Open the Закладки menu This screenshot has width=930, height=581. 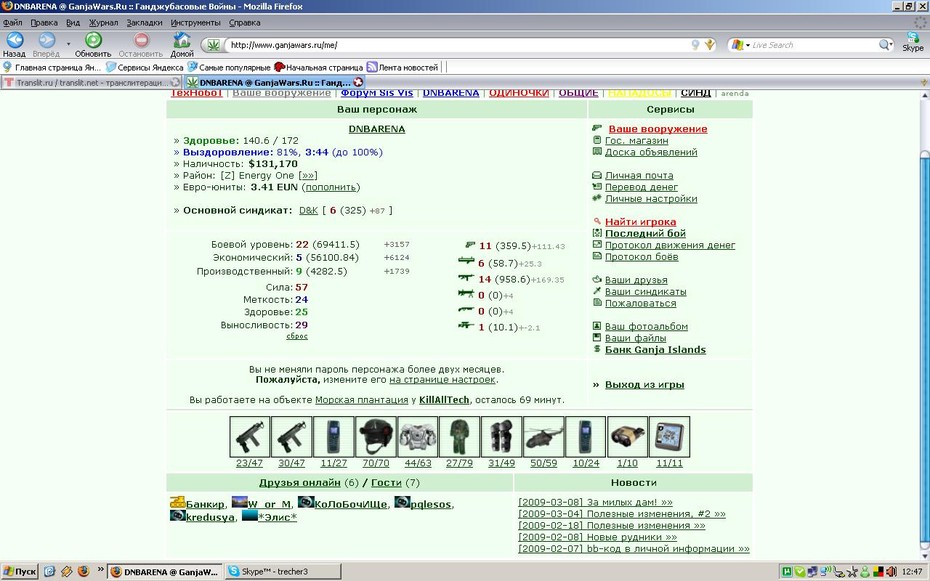[x=144, y=23]
